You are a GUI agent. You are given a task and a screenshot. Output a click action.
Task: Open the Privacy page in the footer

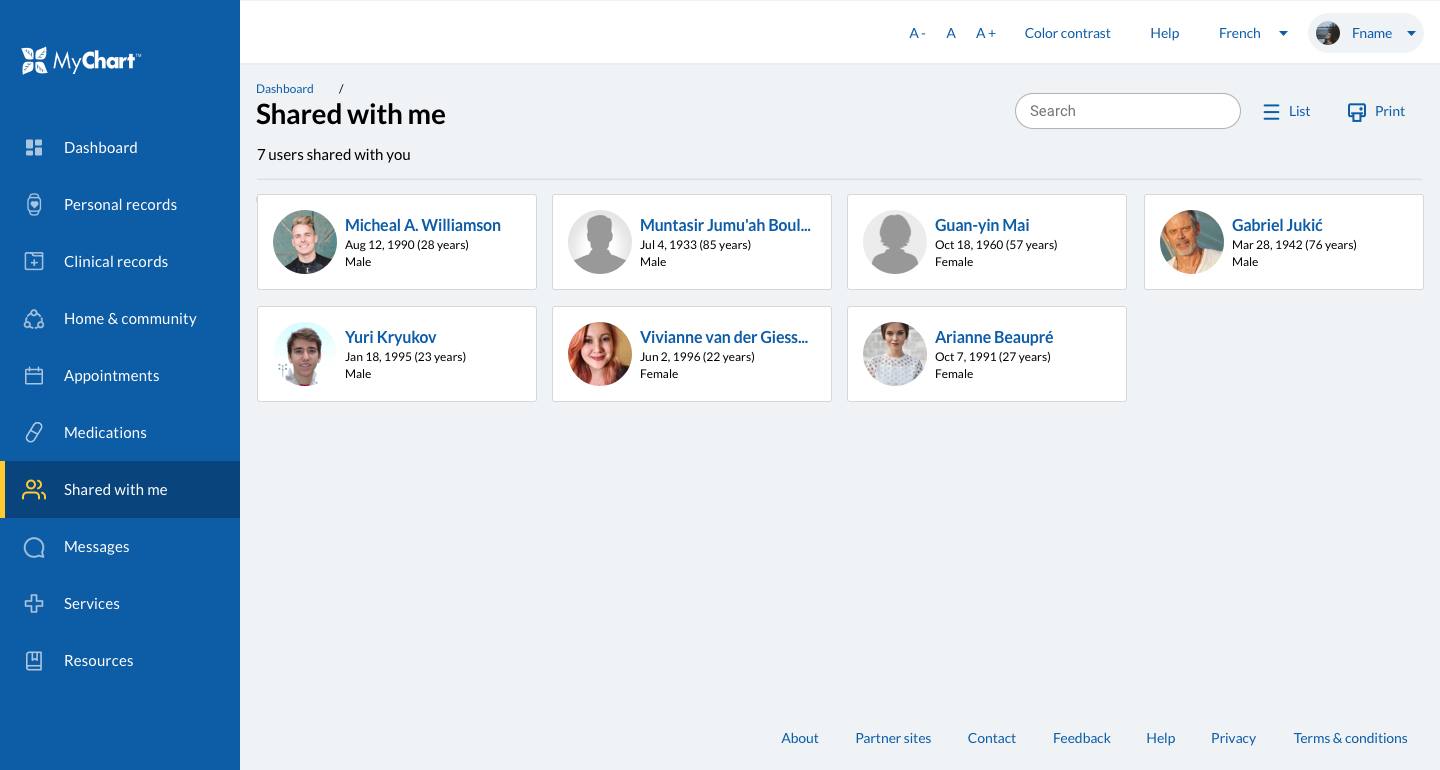pyautogui.click(x=1233, y=738)
